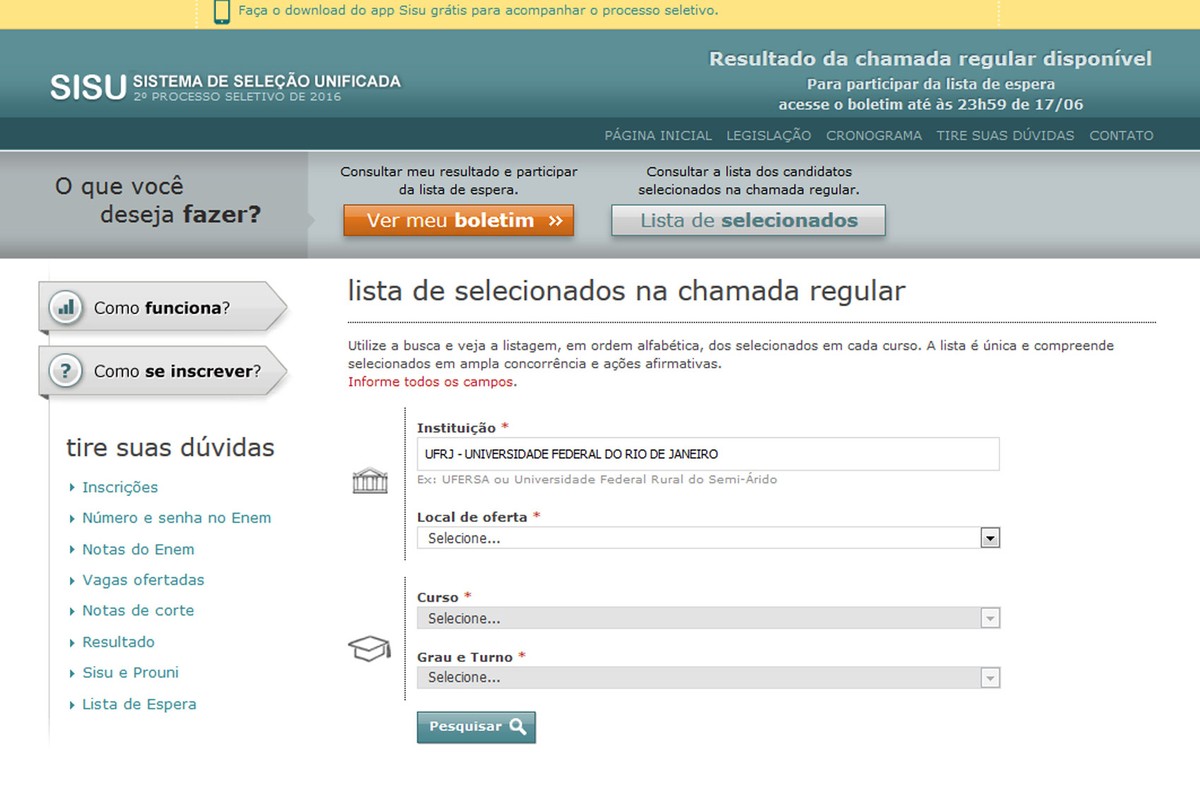
Task: Open TIRE SUAS DÚVIDAS menu item
Action: pyautogui.click(x=1005, y=135)
